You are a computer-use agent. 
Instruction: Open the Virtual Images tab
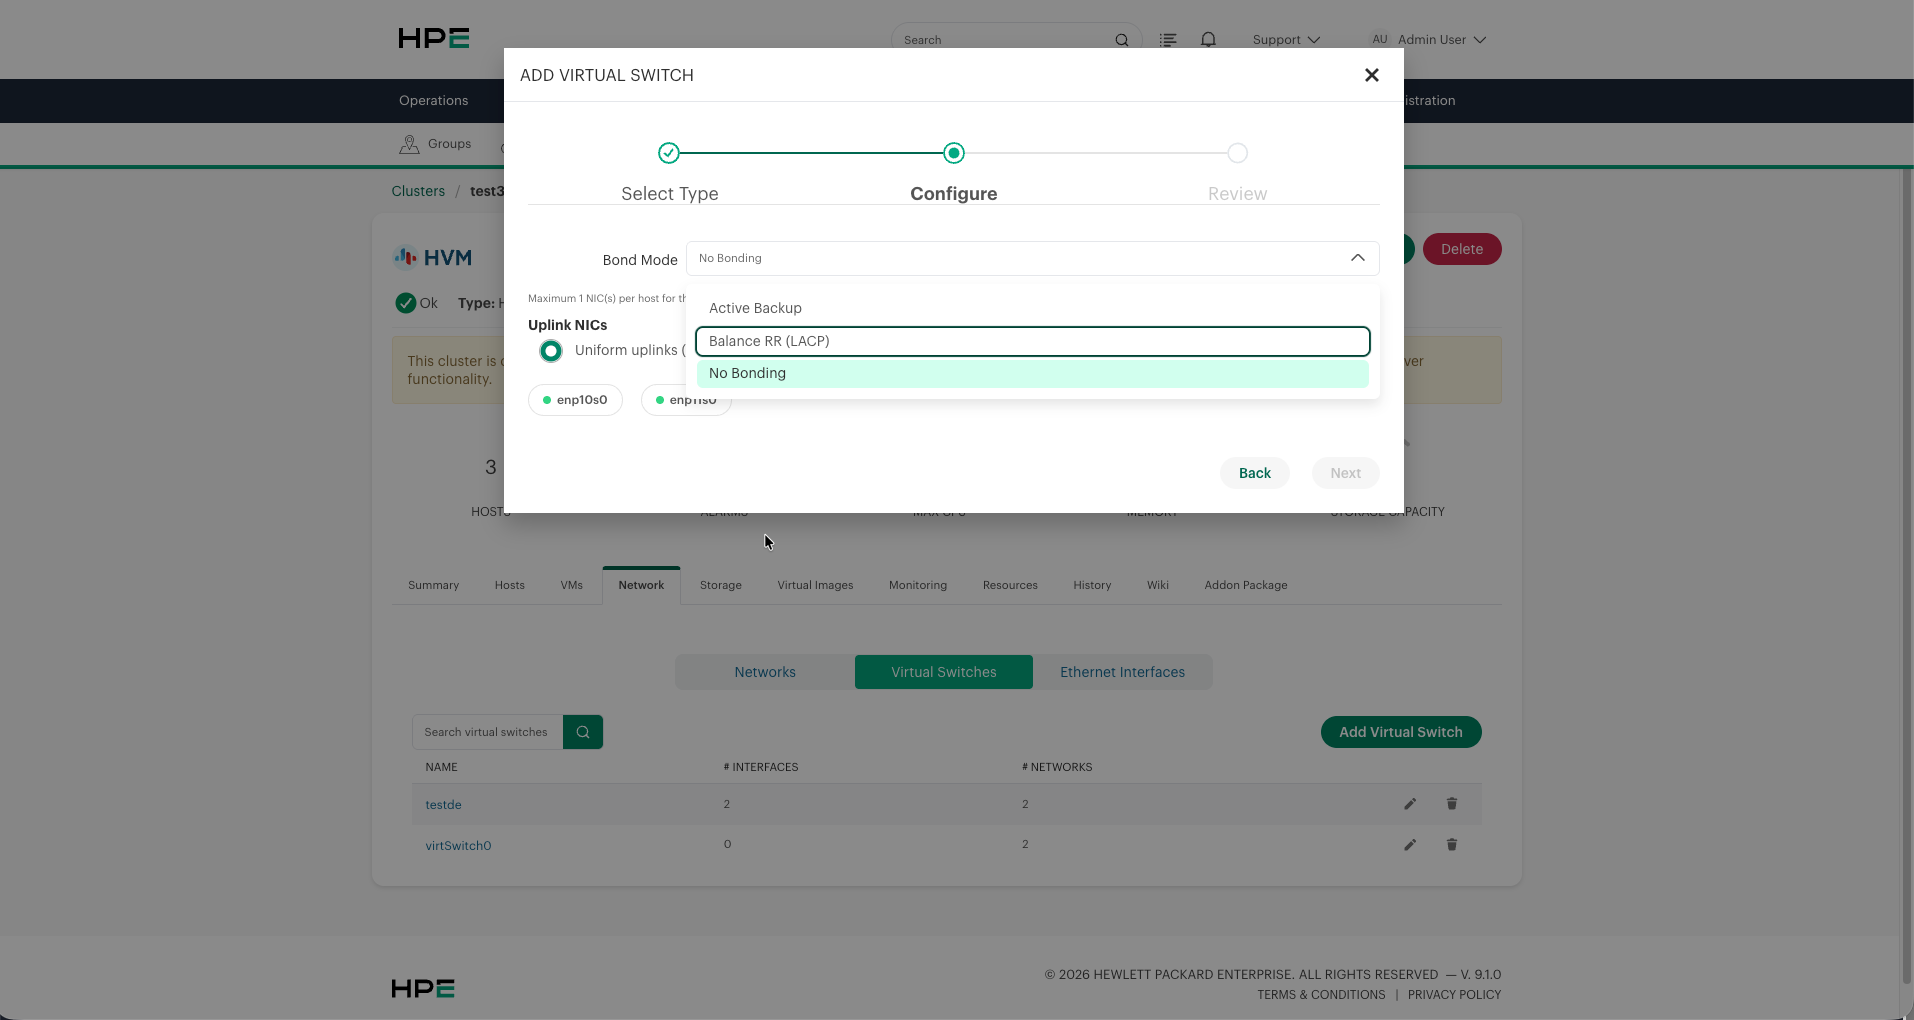point(815,585)
